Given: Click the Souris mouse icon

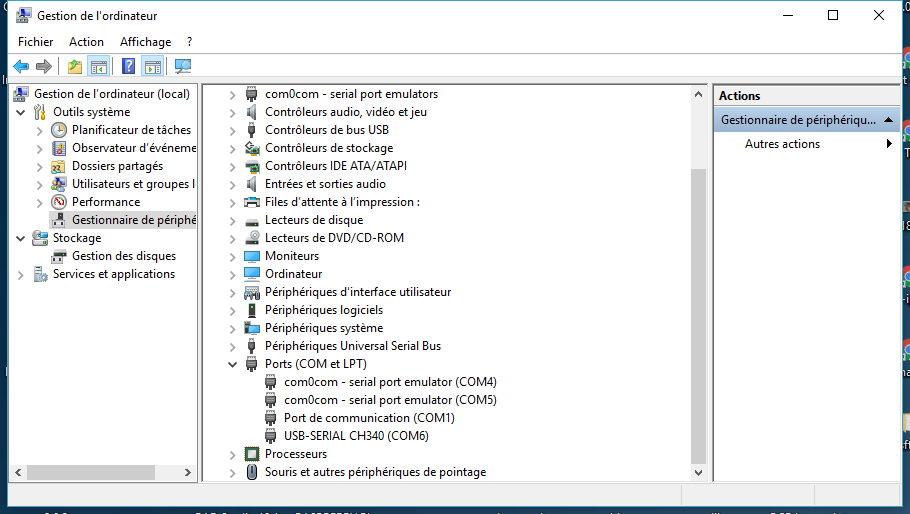Looking at the screenshot, I should pyautogui.click(x=251, y=472).
